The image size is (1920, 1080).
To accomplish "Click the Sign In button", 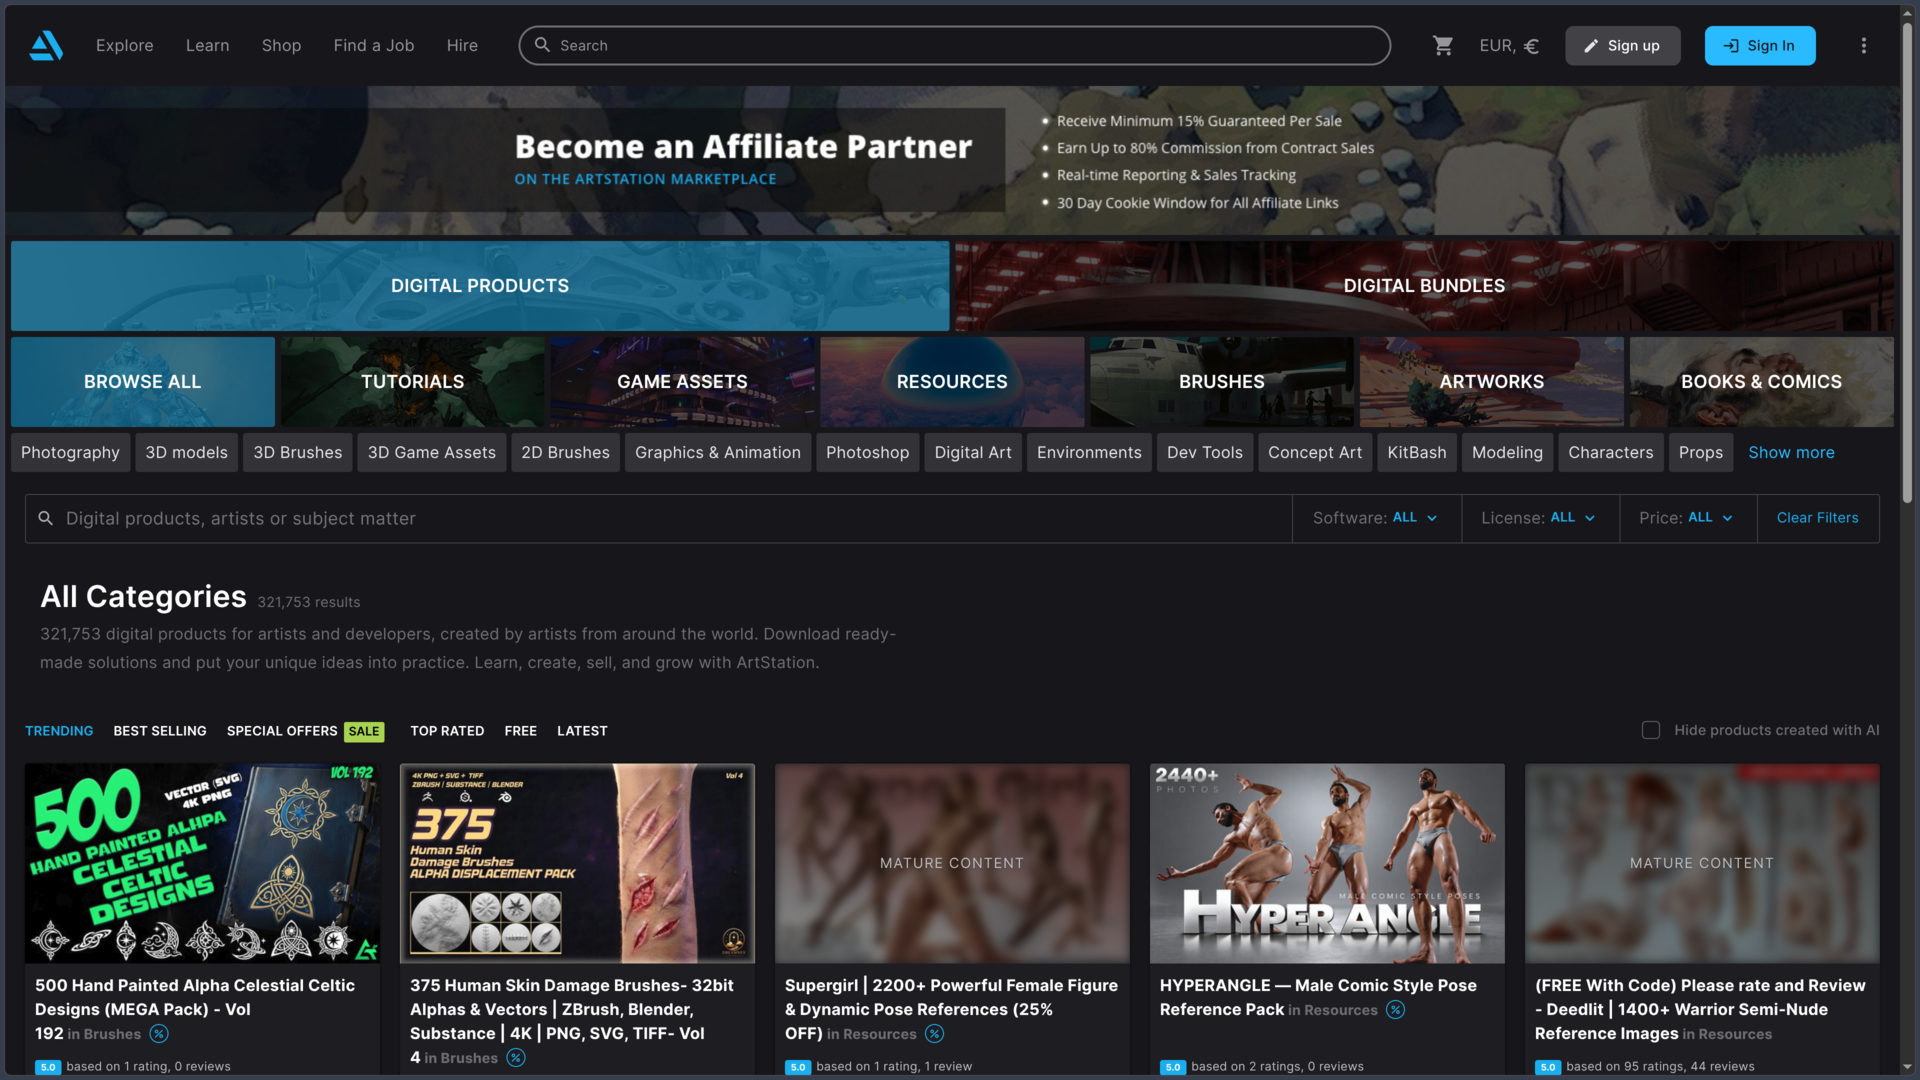I will pyautogui.click(x=1759, y=46).
